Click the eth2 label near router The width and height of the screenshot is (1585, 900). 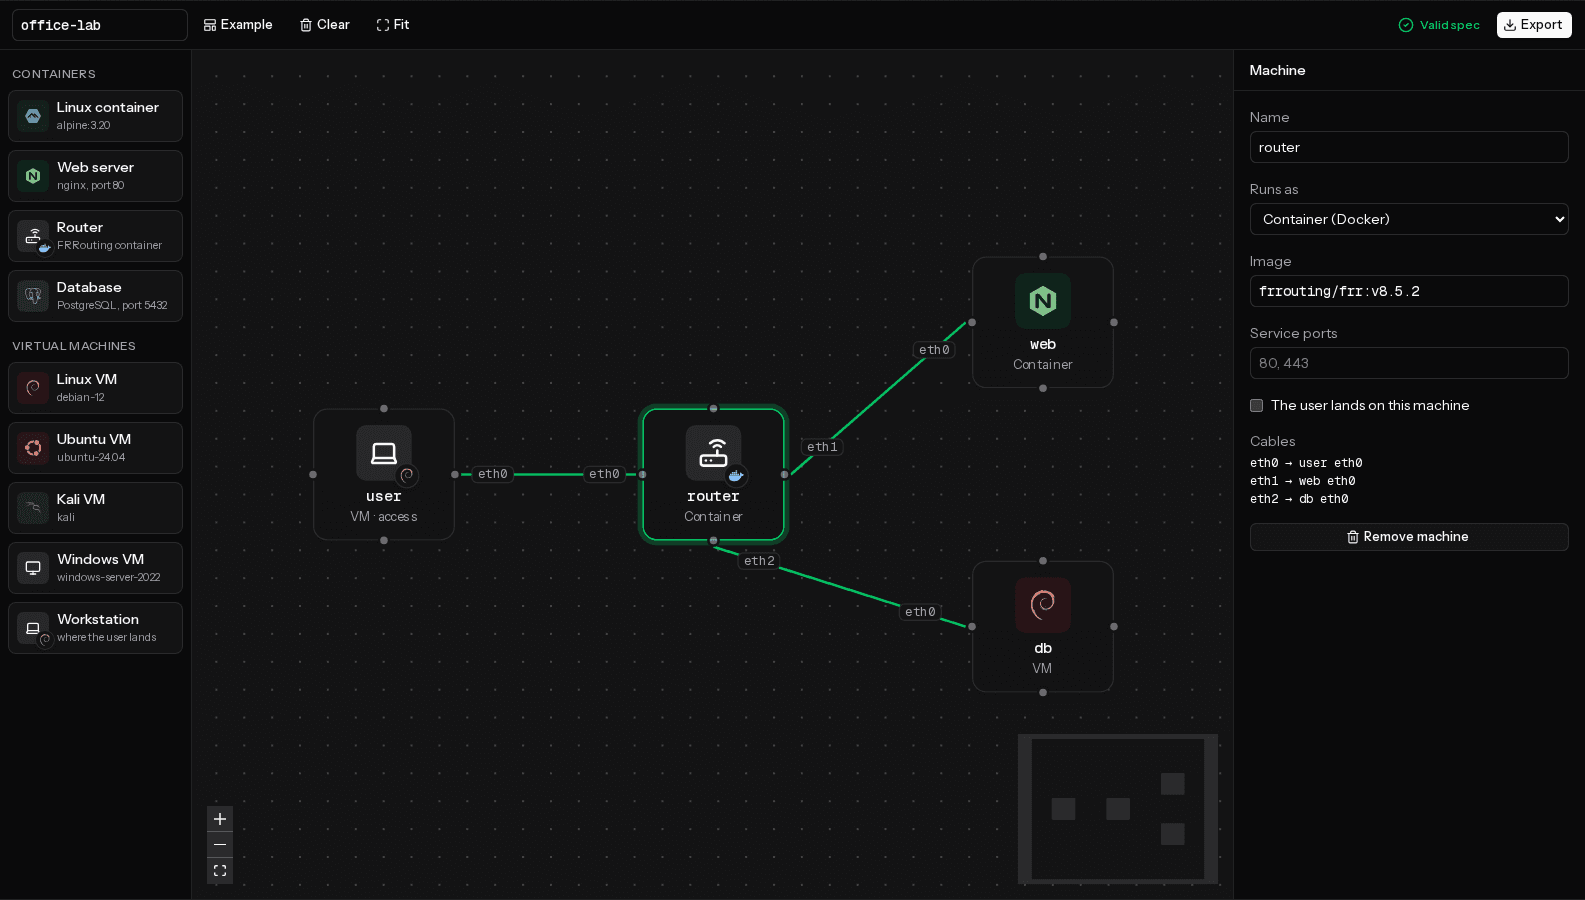pyautogui.click(x=759, y=561)
